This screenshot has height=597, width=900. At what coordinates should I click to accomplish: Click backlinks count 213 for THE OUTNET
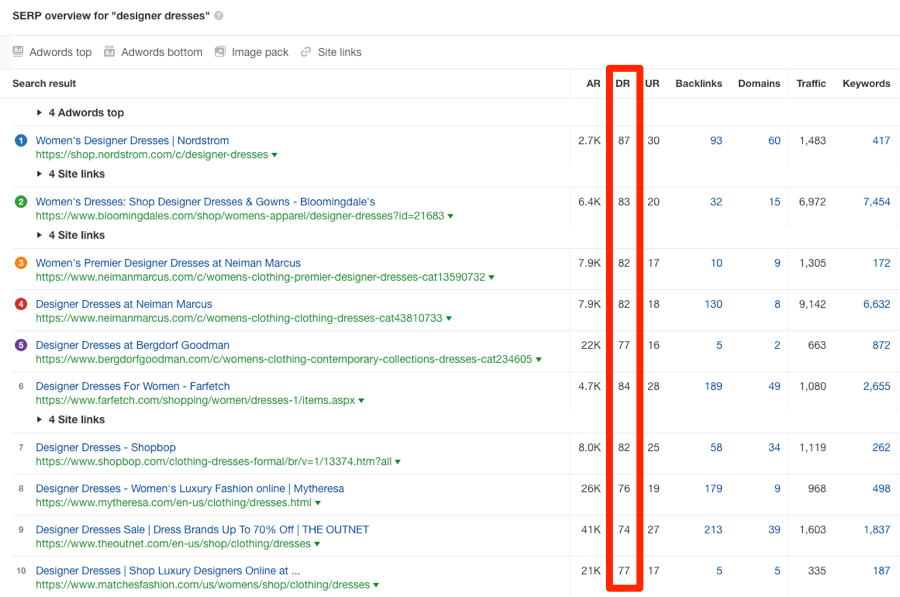pos(713,529)
